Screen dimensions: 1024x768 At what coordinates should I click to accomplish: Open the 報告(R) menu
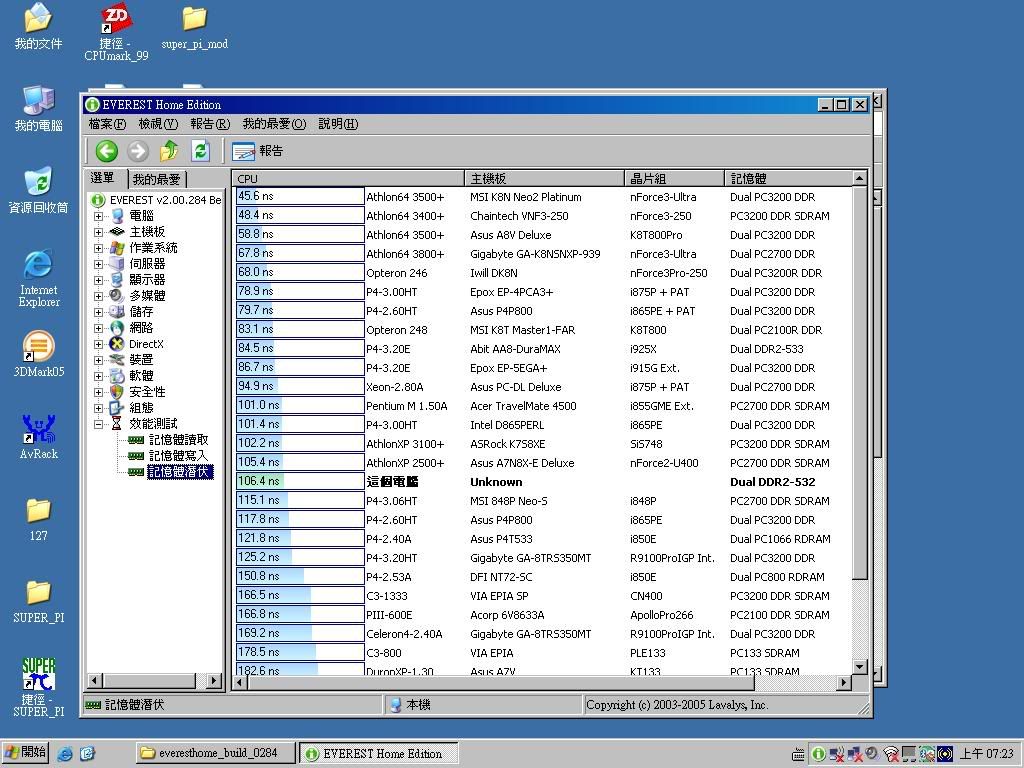click(210, 124)
